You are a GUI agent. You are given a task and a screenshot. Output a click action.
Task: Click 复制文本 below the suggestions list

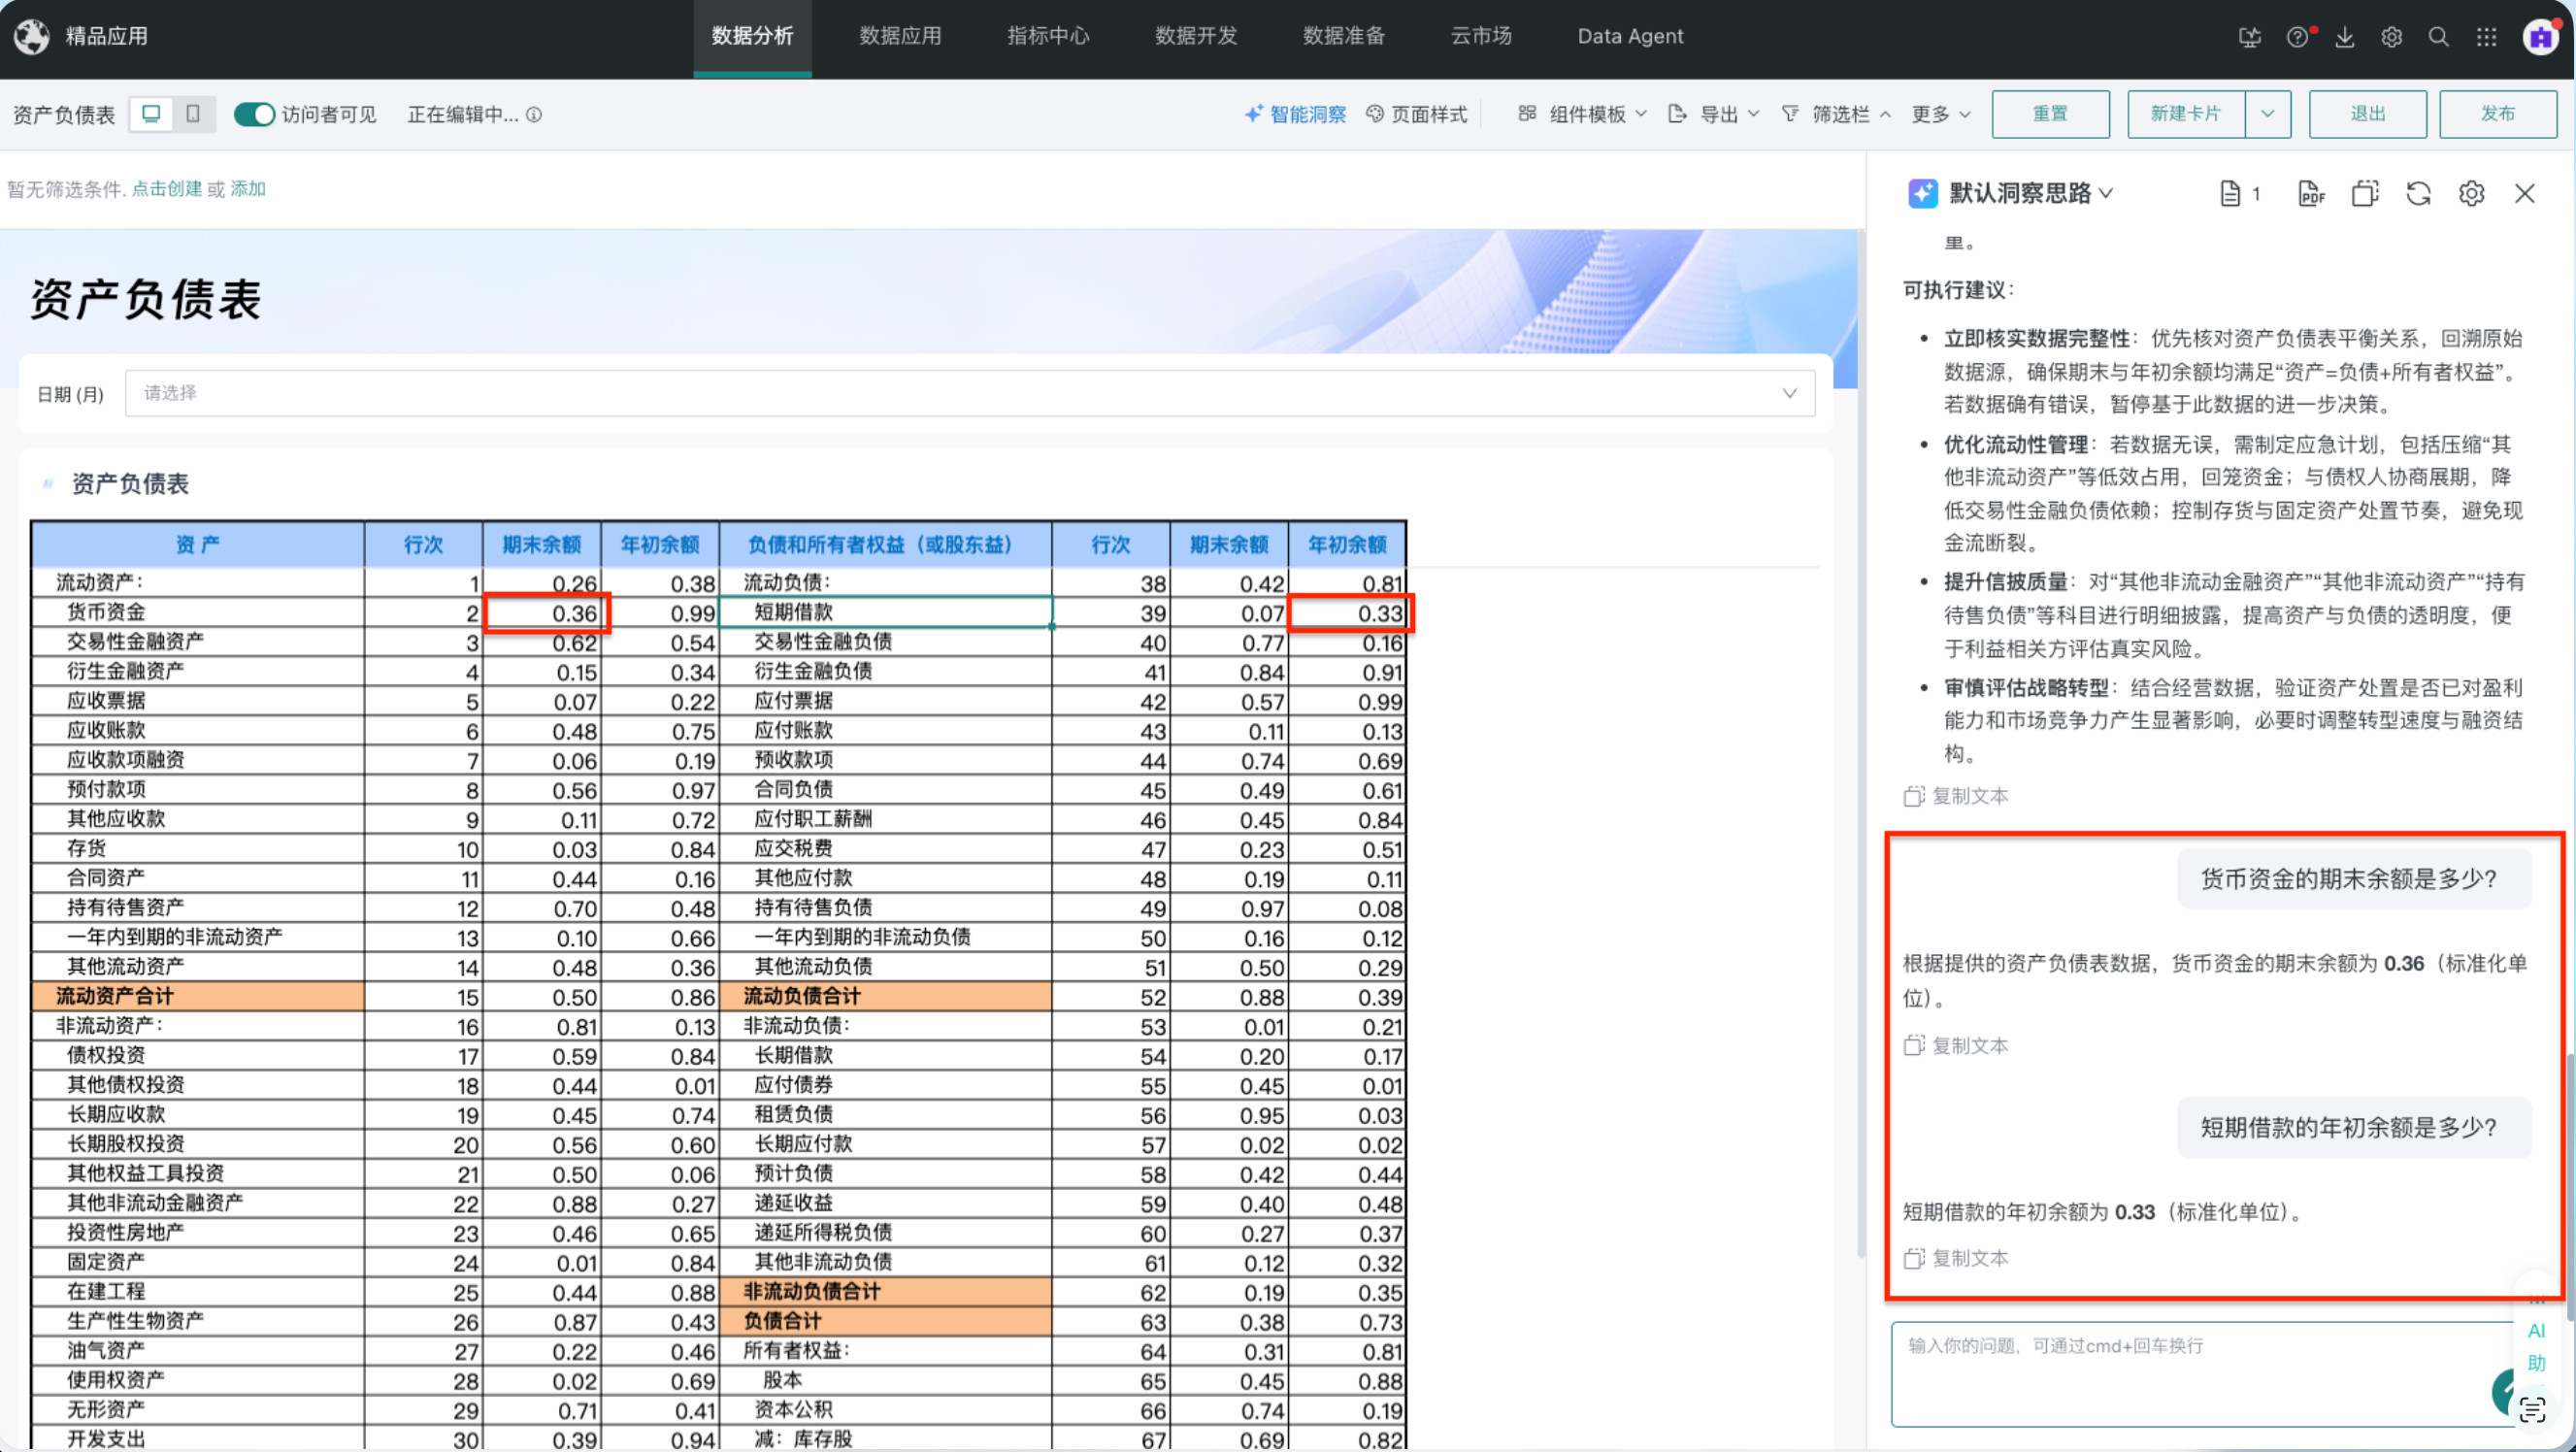click(1956, 796)
